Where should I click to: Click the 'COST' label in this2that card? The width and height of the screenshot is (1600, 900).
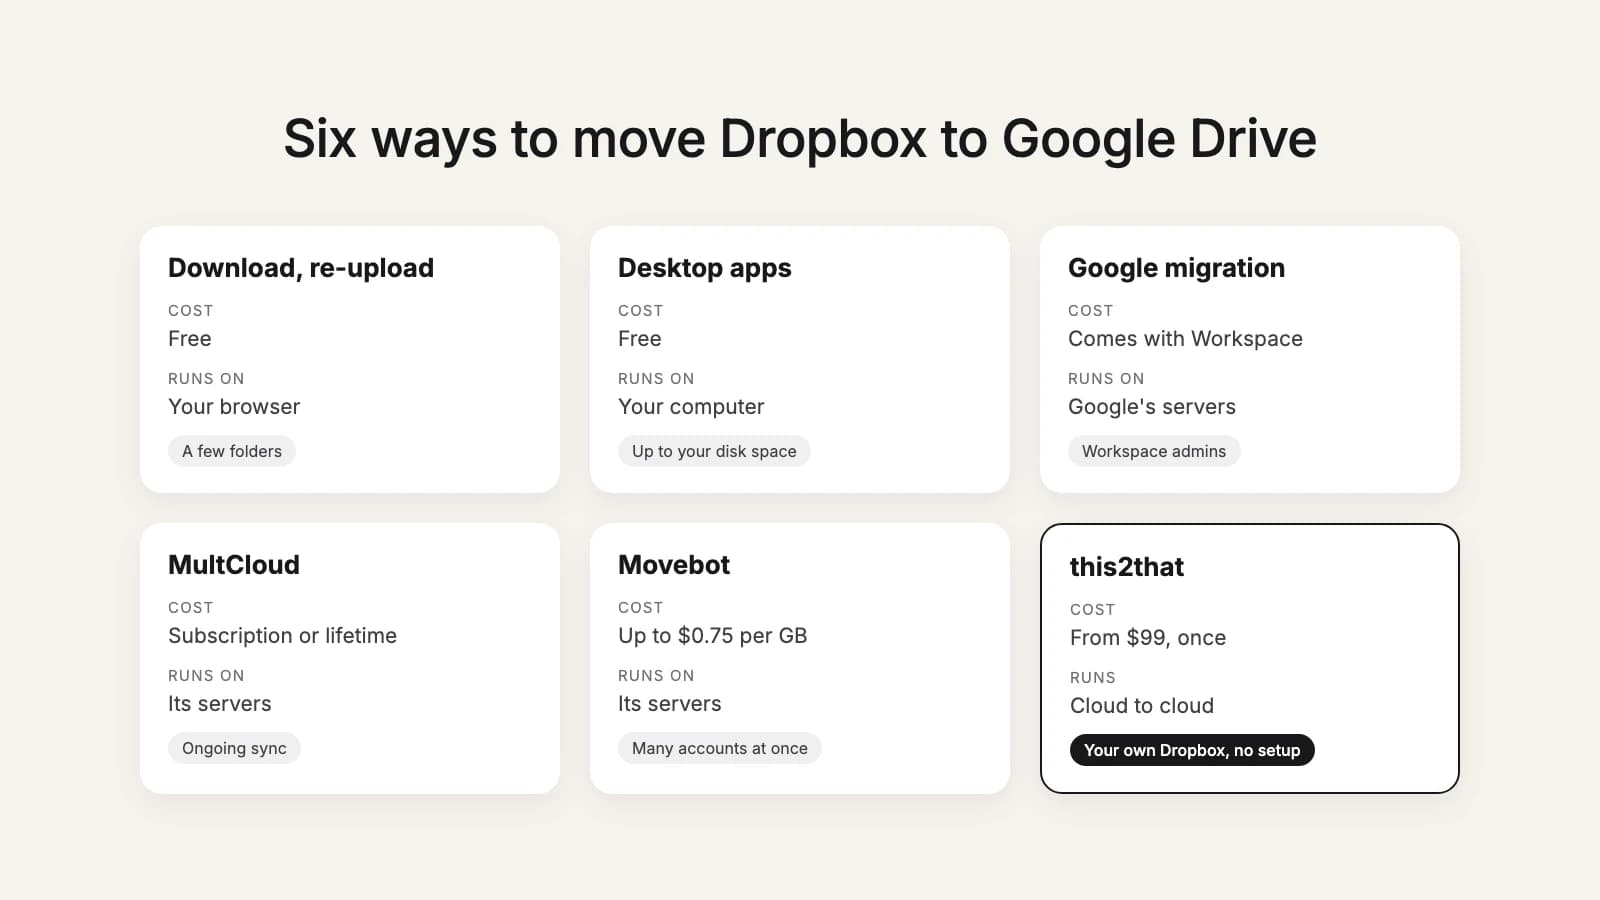(1092, 610)
